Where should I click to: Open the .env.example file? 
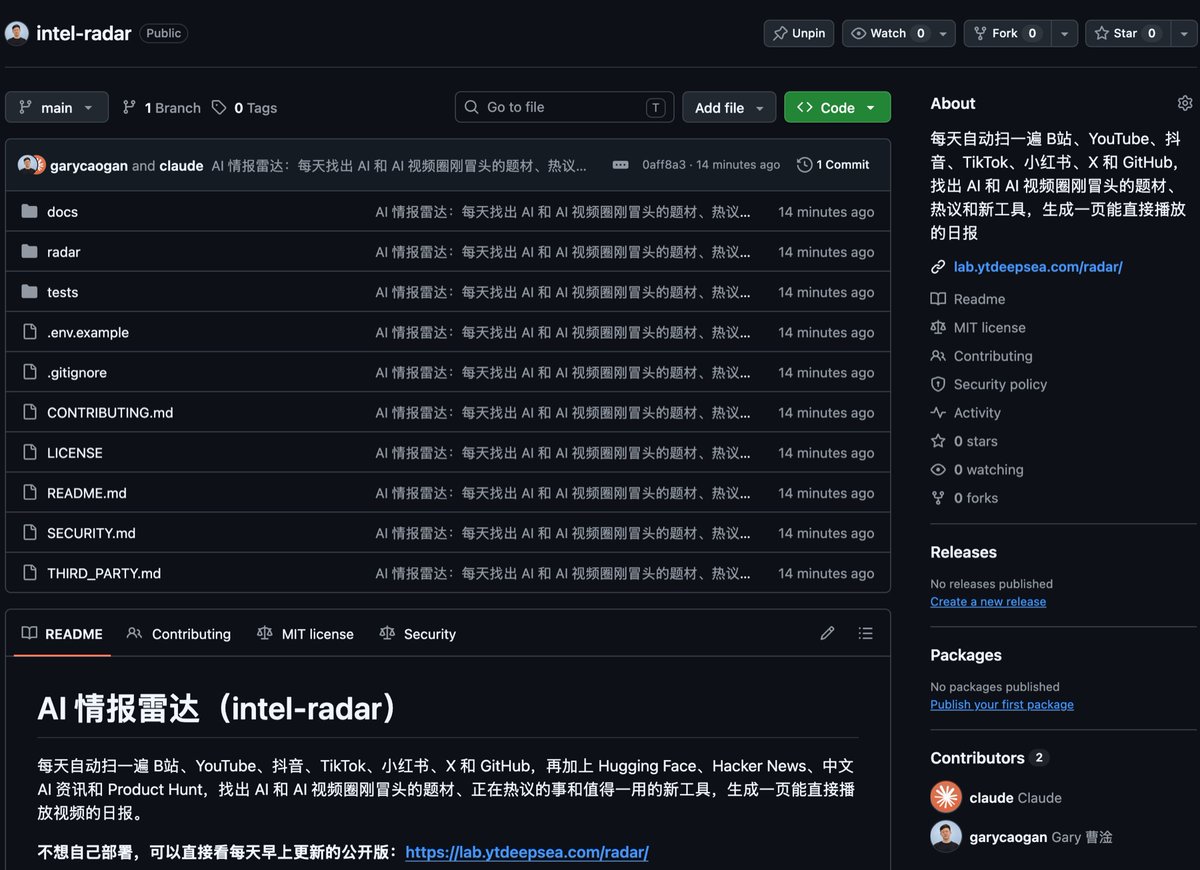coord(88,333)
